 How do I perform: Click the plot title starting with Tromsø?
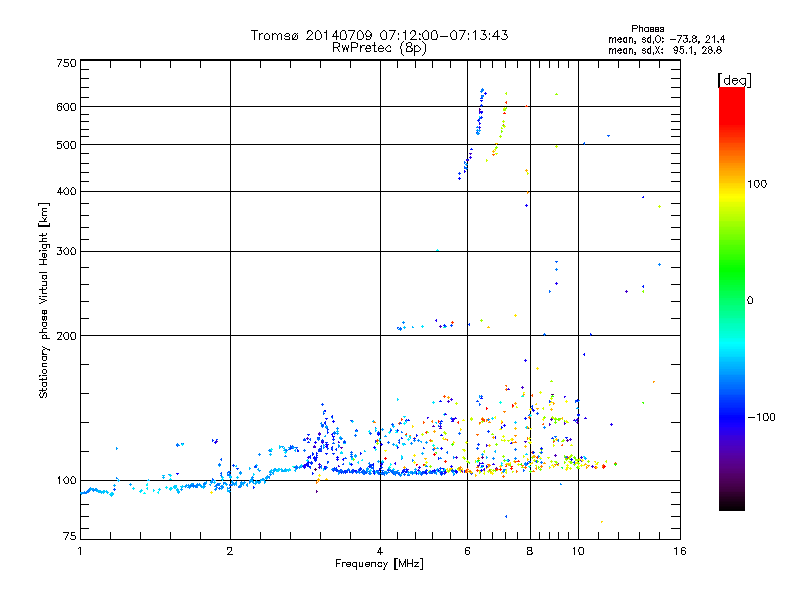coord(379,35)
